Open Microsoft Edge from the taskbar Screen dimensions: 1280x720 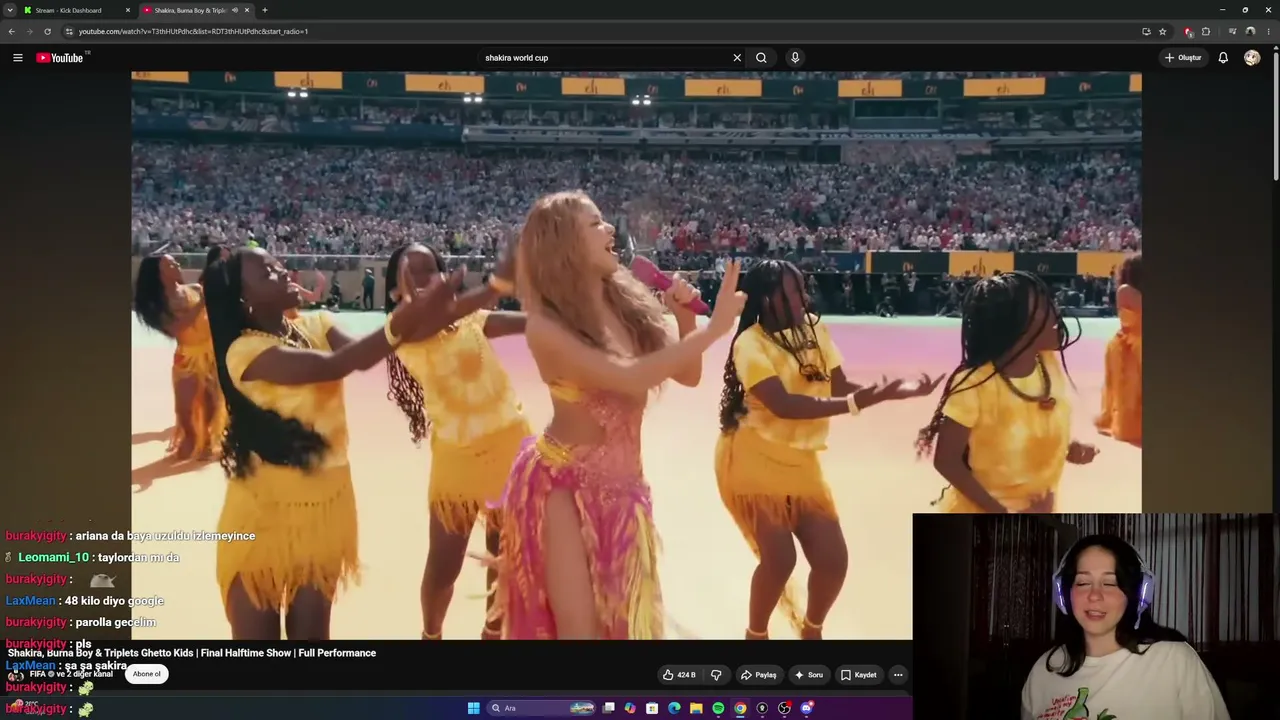point(674,708)
